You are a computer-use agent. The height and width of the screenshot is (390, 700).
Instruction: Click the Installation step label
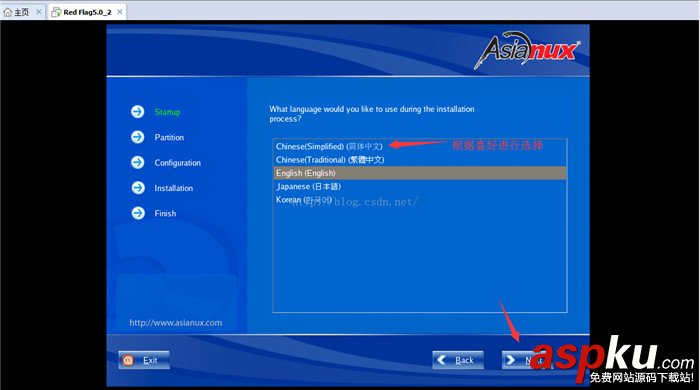pos(174,188)
